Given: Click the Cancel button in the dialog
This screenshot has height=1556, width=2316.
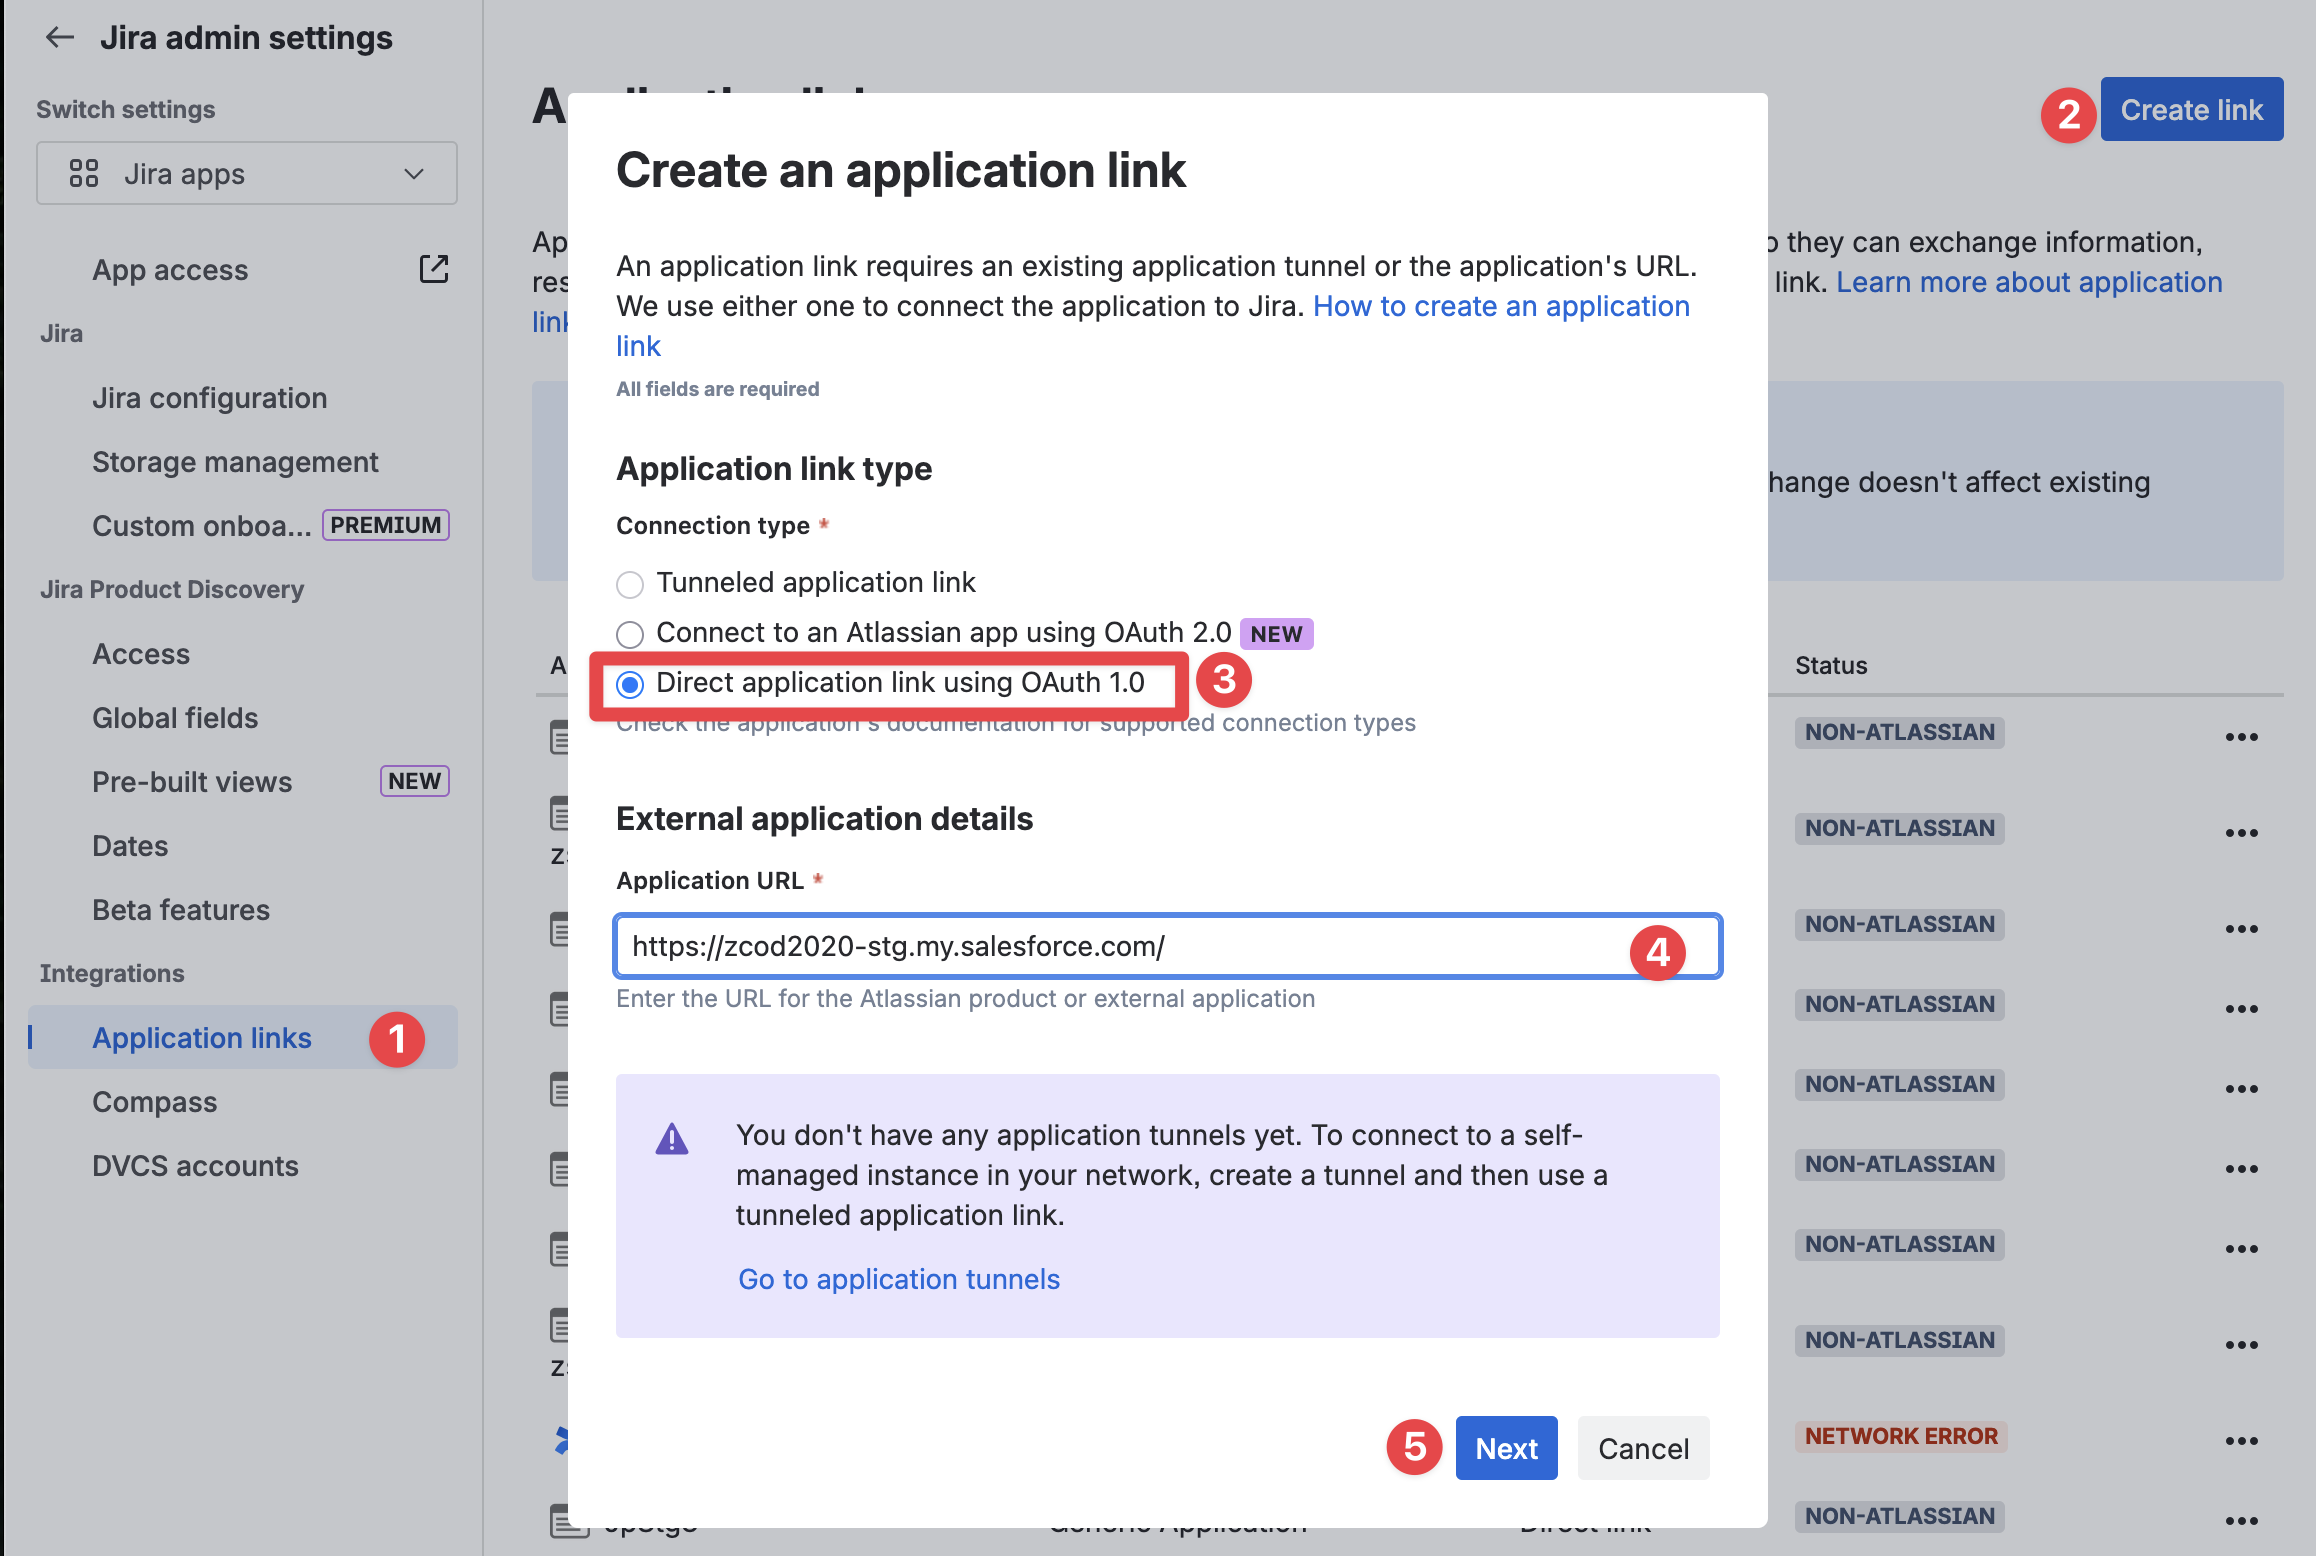Looking at the screenshot, I should [1643, 1448].
